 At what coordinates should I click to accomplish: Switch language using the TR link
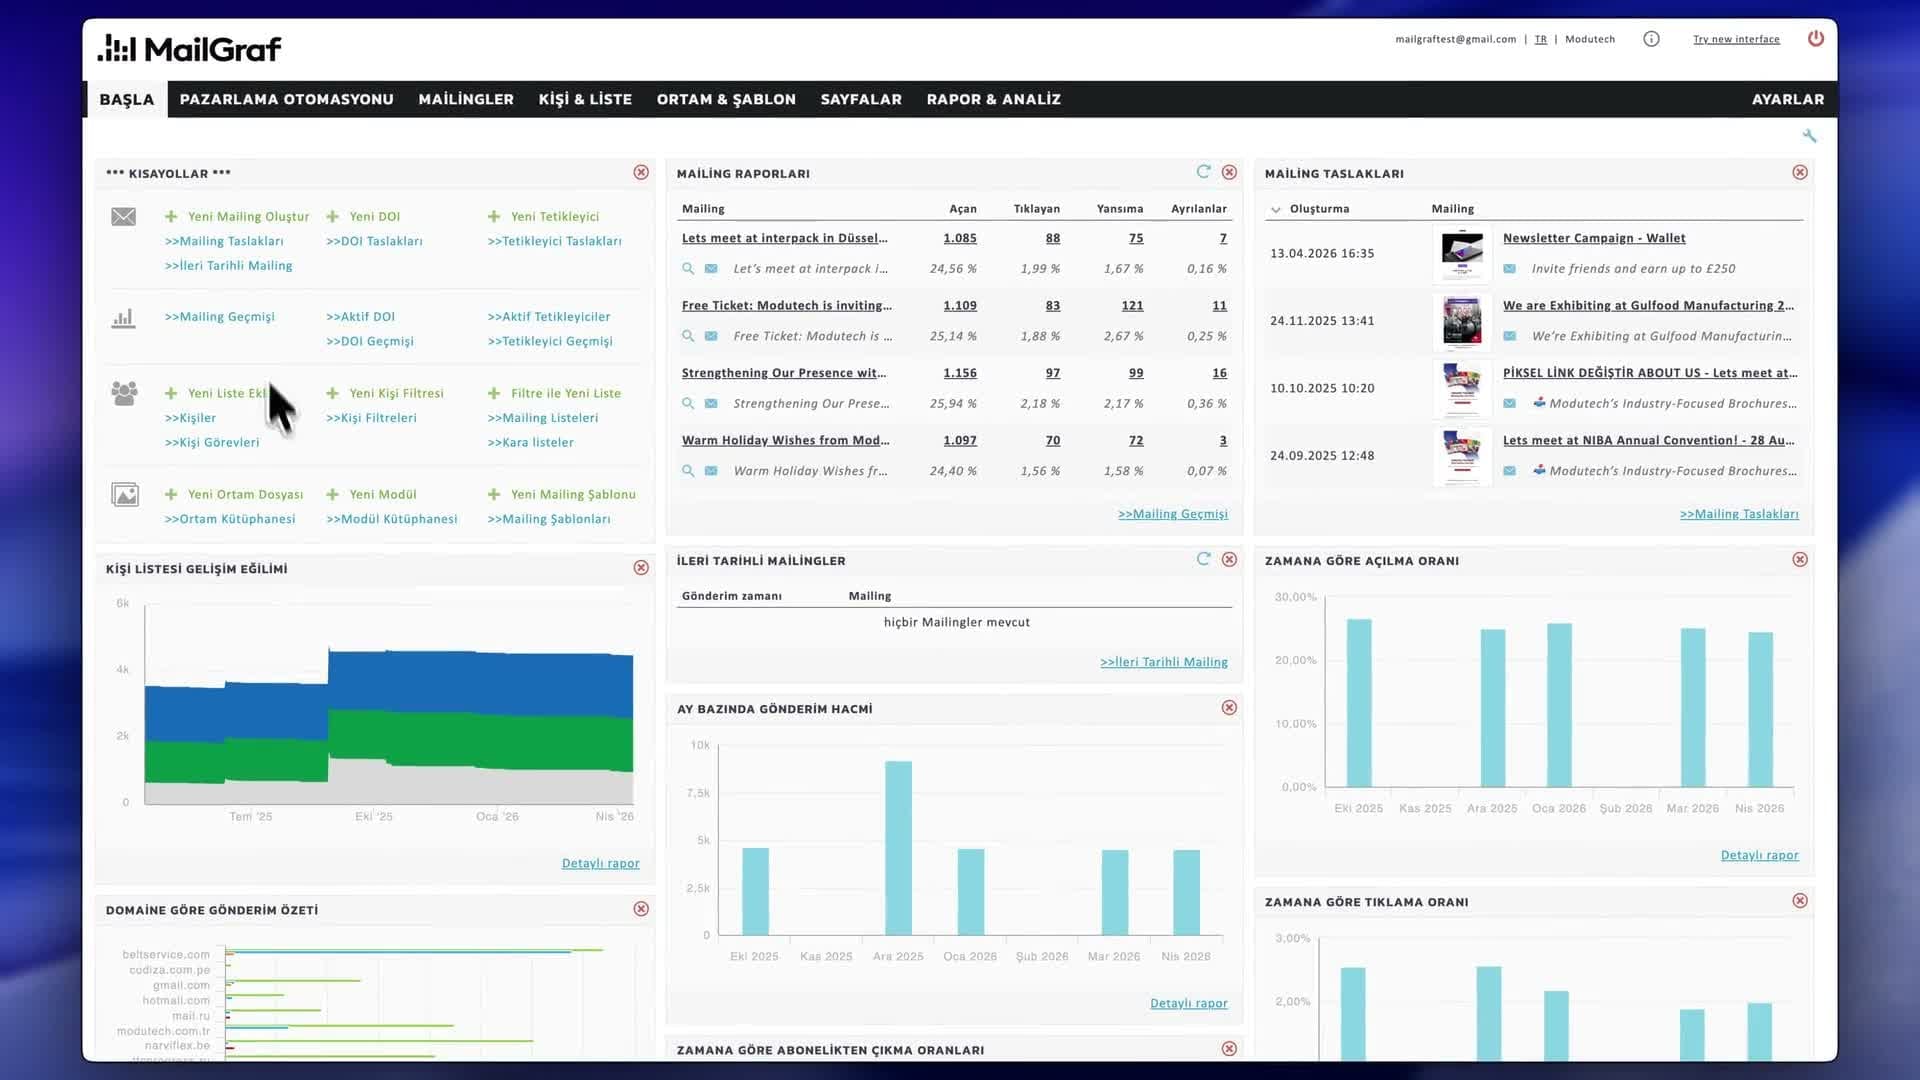1541,39
